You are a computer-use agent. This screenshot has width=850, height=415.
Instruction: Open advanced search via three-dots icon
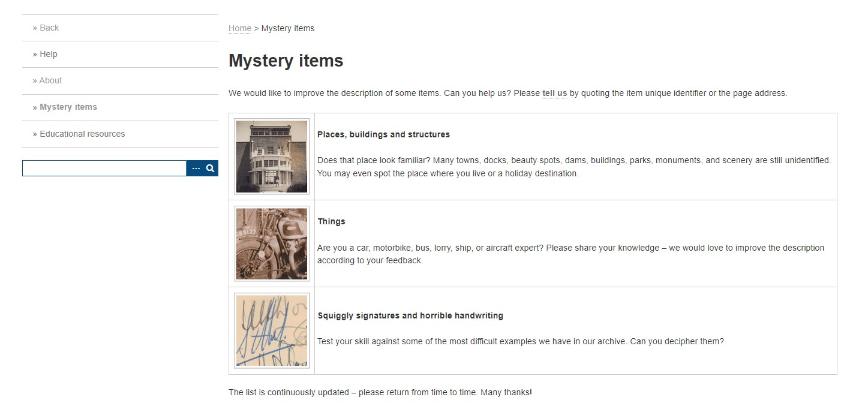(196, 169)
